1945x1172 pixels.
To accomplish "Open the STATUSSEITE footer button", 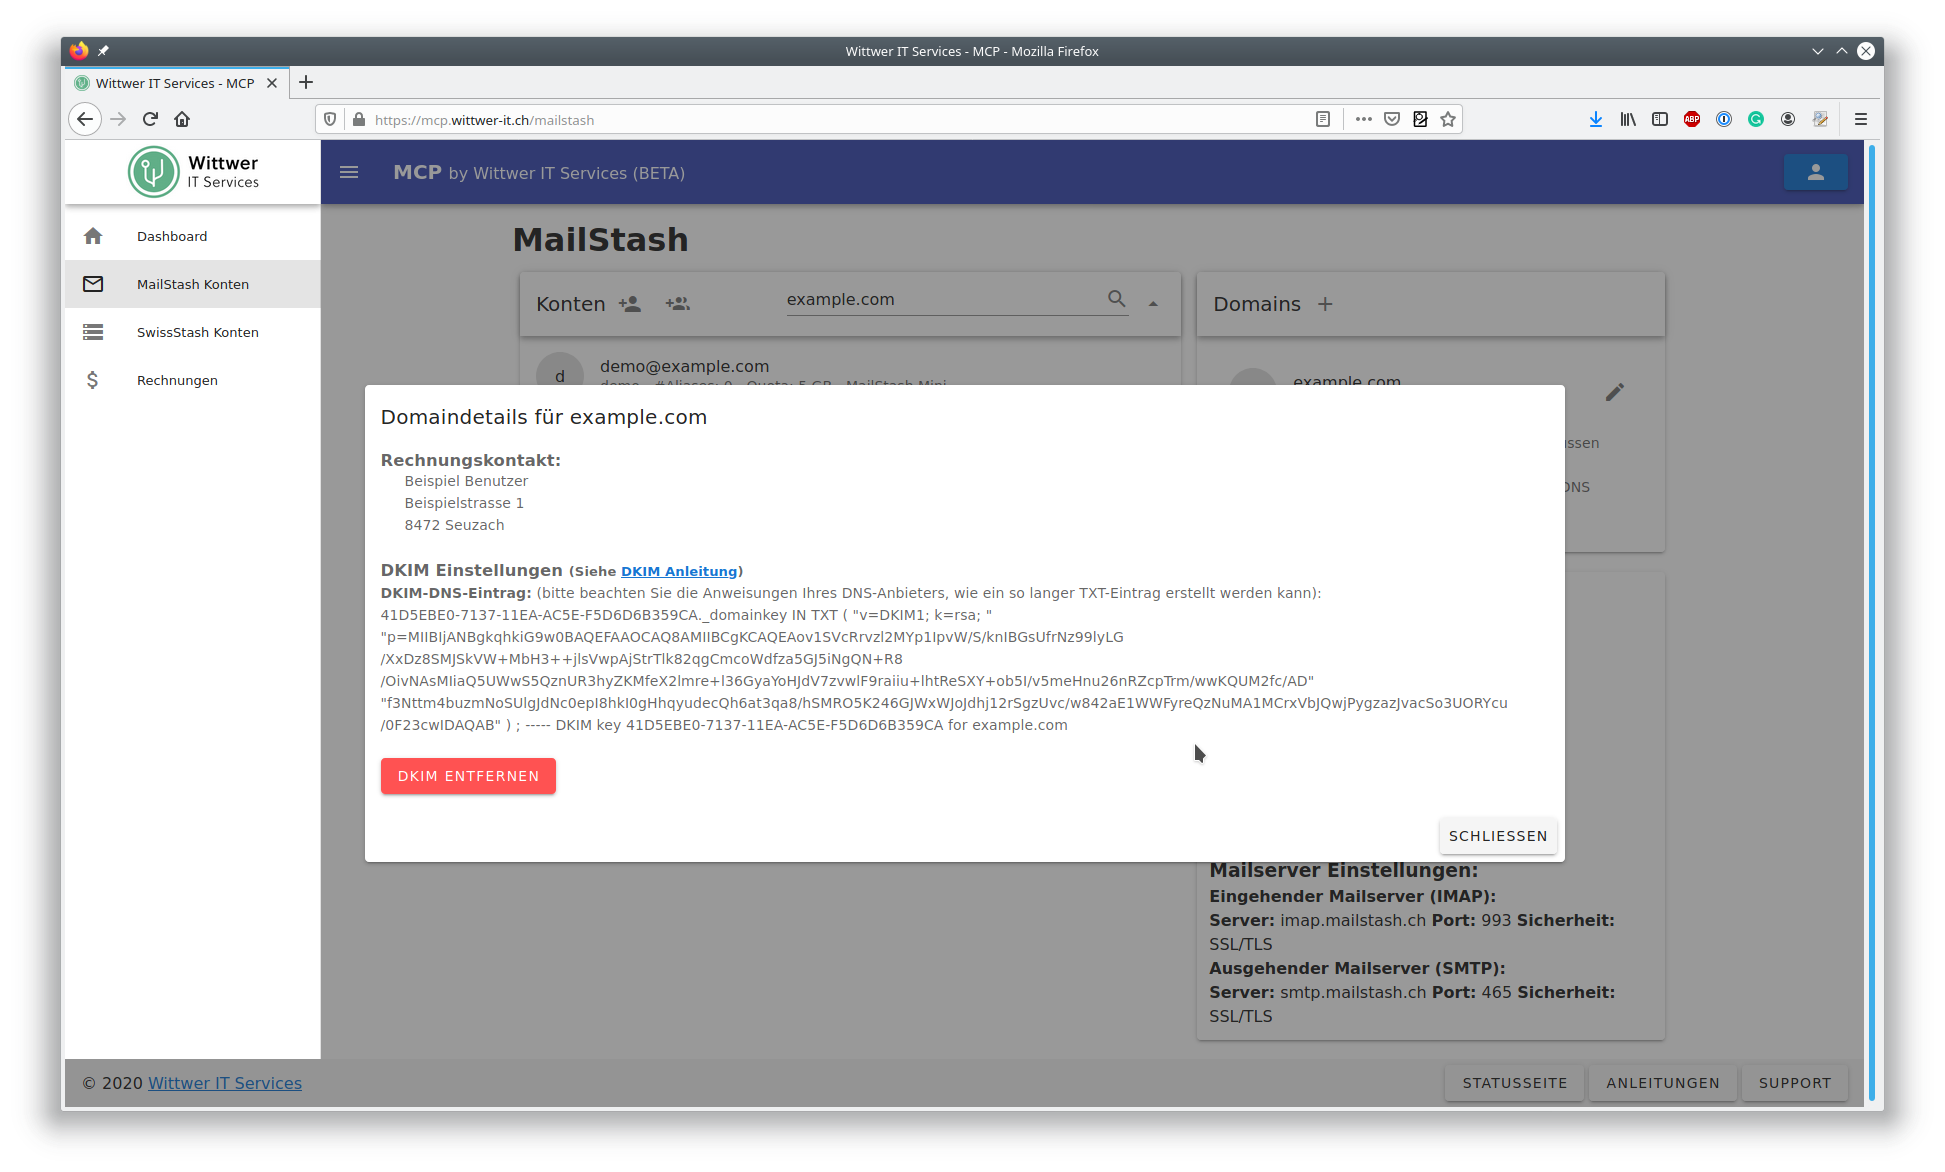I will [x=1515, y=1083].
